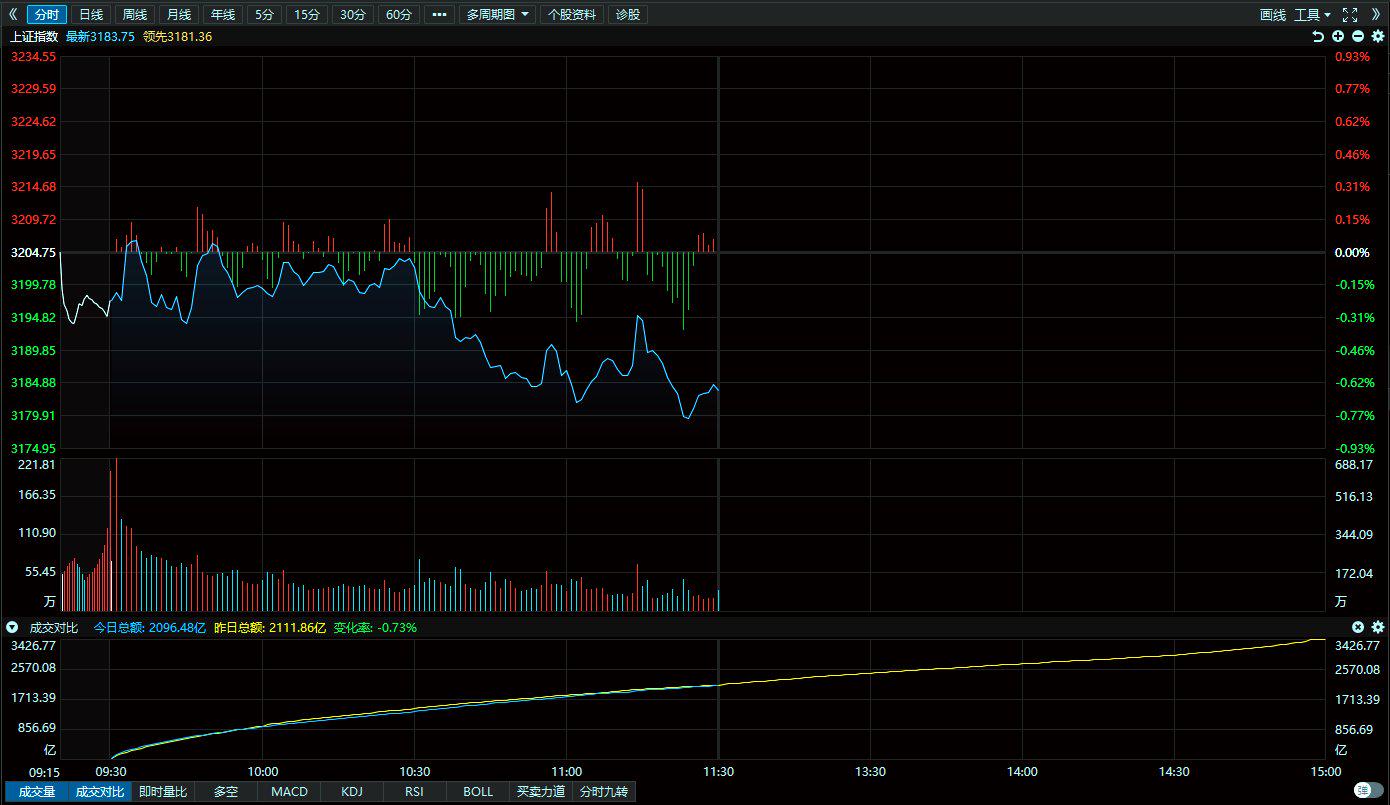Open 诊股 stock diagnosis
Viewport: 1390px width, 805px height.
pos(628,14)
